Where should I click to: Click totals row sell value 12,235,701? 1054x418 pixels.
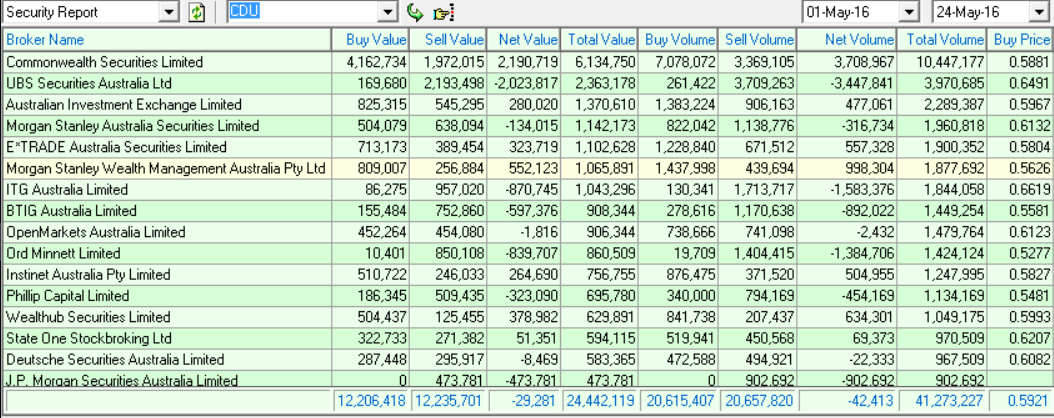(450, 401)
